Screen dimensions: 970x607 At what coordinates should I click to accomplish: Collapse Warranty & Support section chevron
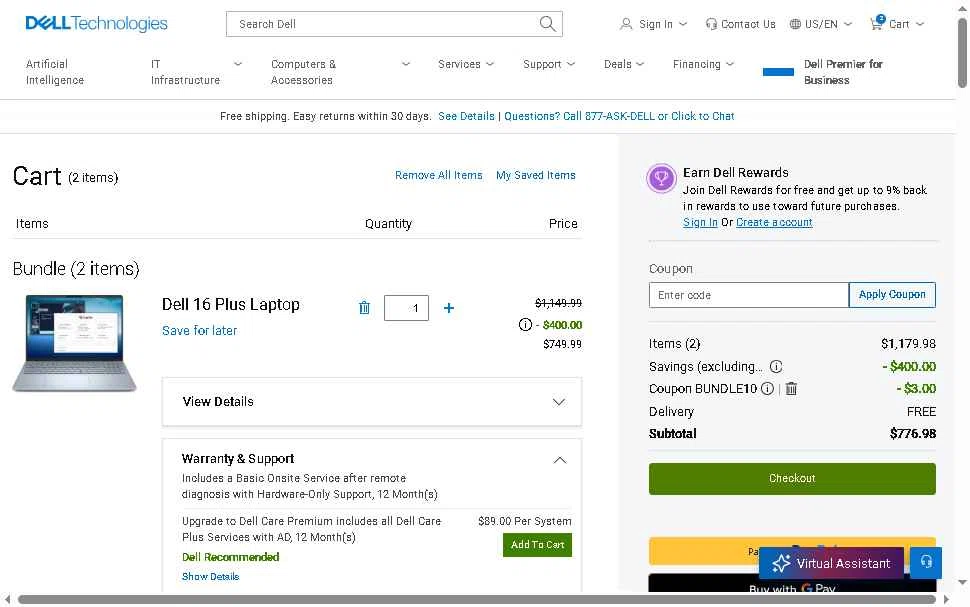pos(559,460)
